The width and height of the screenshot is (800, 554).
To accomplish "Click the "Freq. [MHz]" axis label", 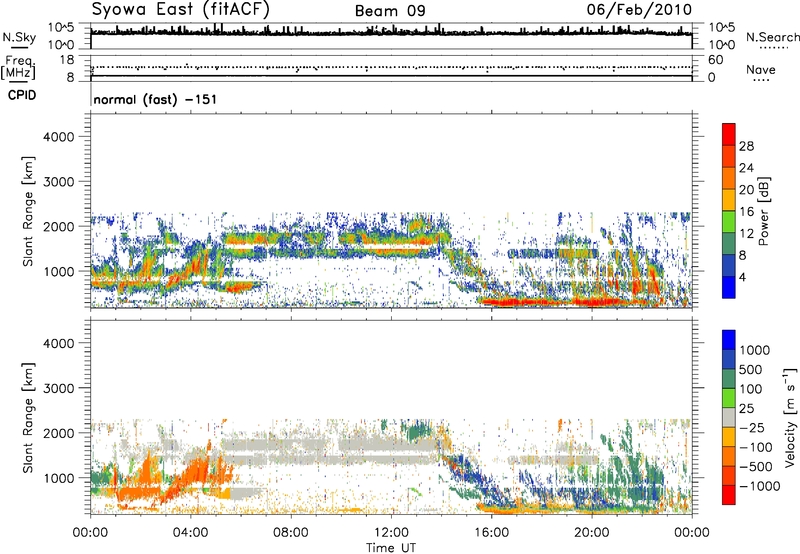I will (x=18, y=67).
